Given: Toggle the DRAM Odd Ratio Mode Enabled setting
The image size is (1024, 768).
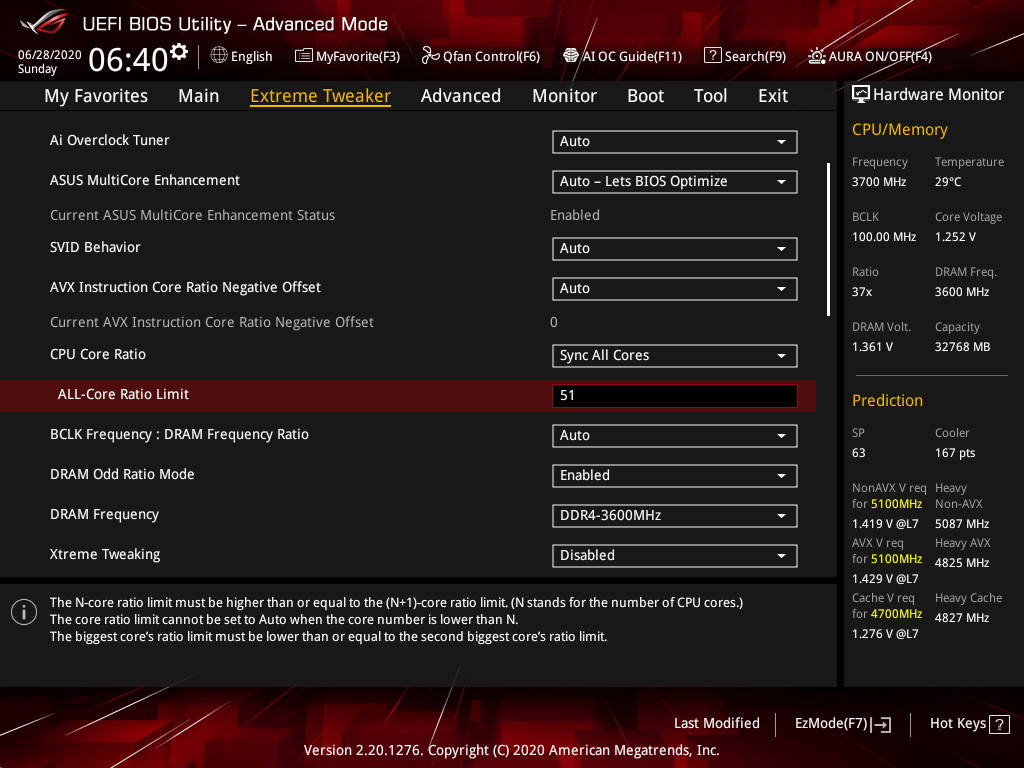Looking at the screenshot, I should [674, 475].
